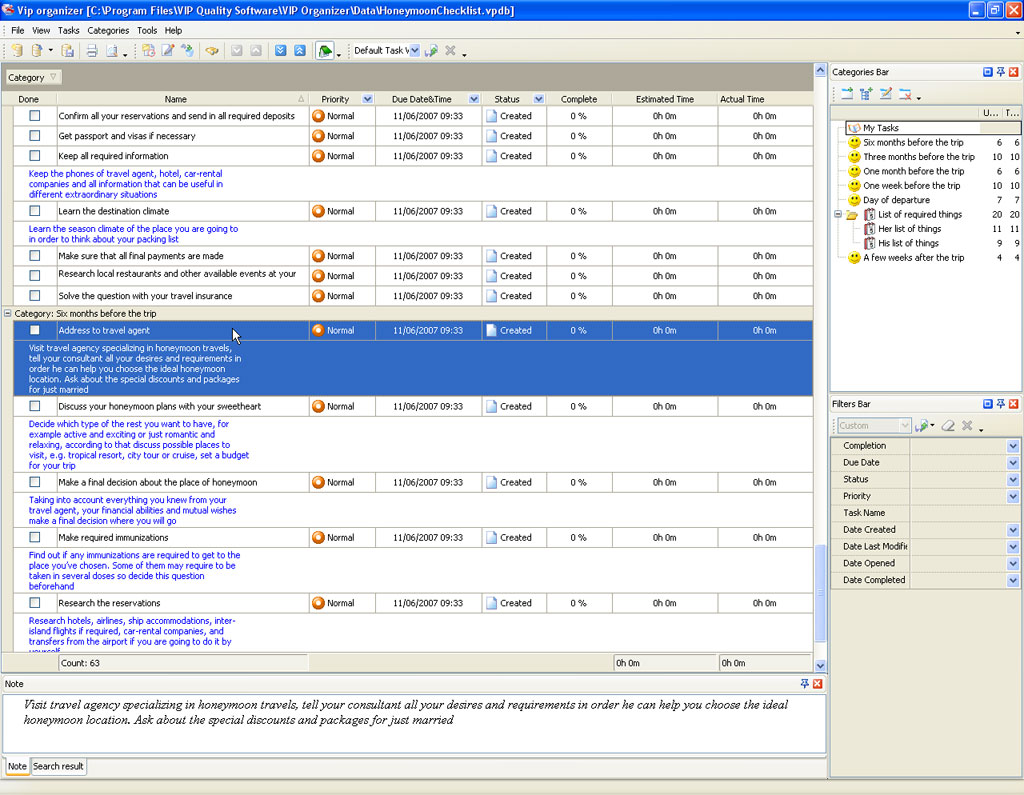This screenshot has height=795, width=1024.
Task: Click the Print icon in the main toolbar
Action: 91,51
